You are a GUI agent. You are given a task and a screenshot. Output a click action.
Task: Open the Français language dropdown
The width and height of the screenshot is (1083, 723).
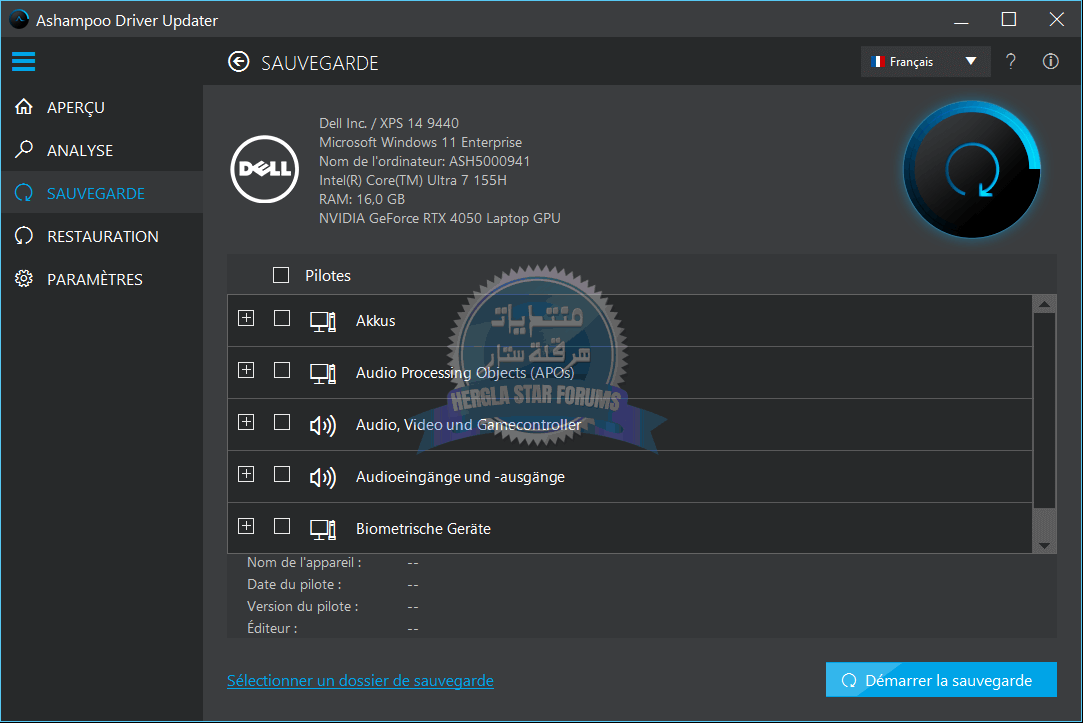tap(925, 62)
